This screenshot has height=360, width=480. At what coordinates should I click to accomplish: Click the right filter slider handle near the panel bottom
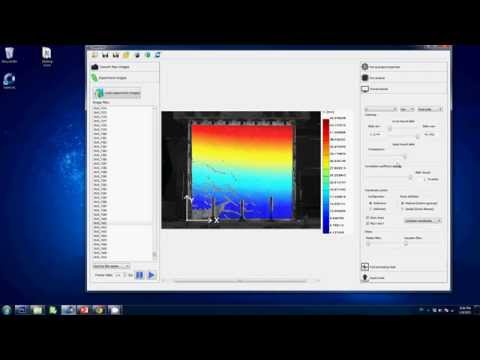point(406,244)
